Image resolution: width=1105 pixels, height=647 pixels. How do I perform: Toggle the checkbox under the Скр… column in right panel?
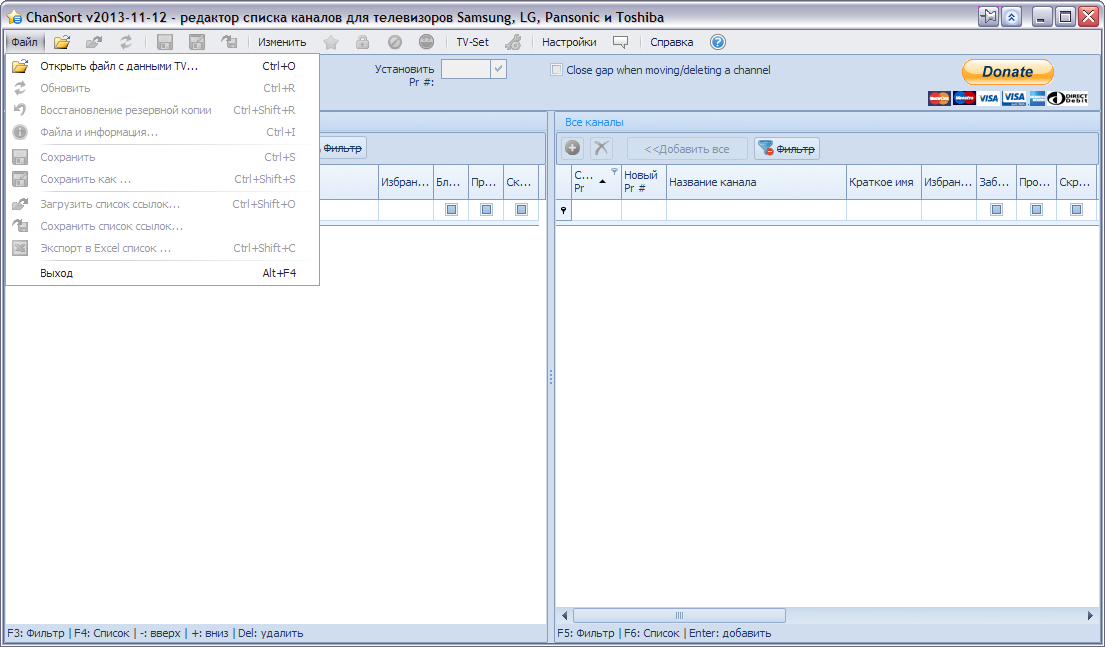(1076, 210)
